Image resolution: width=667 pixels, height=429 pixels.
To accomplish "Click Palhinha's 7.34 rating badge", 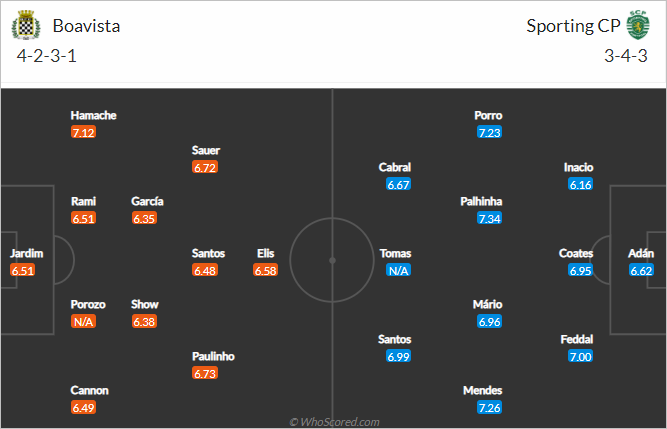I will click(x=489, y=218).
